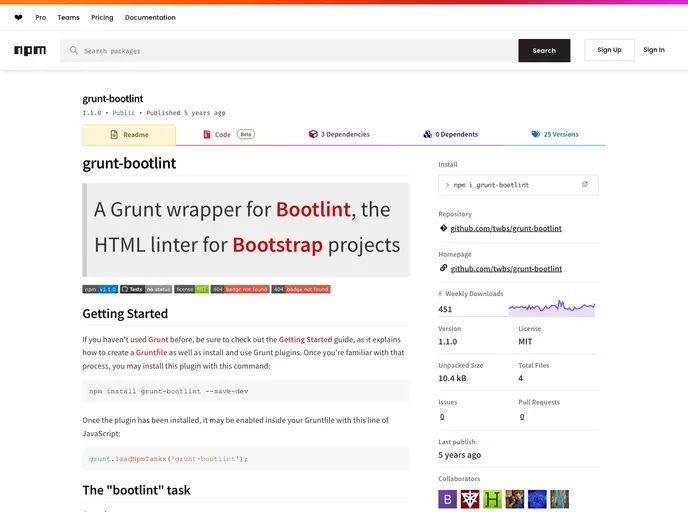Open the Issues count 0 link
The image size is (688, 512).
tap(442, 416)
